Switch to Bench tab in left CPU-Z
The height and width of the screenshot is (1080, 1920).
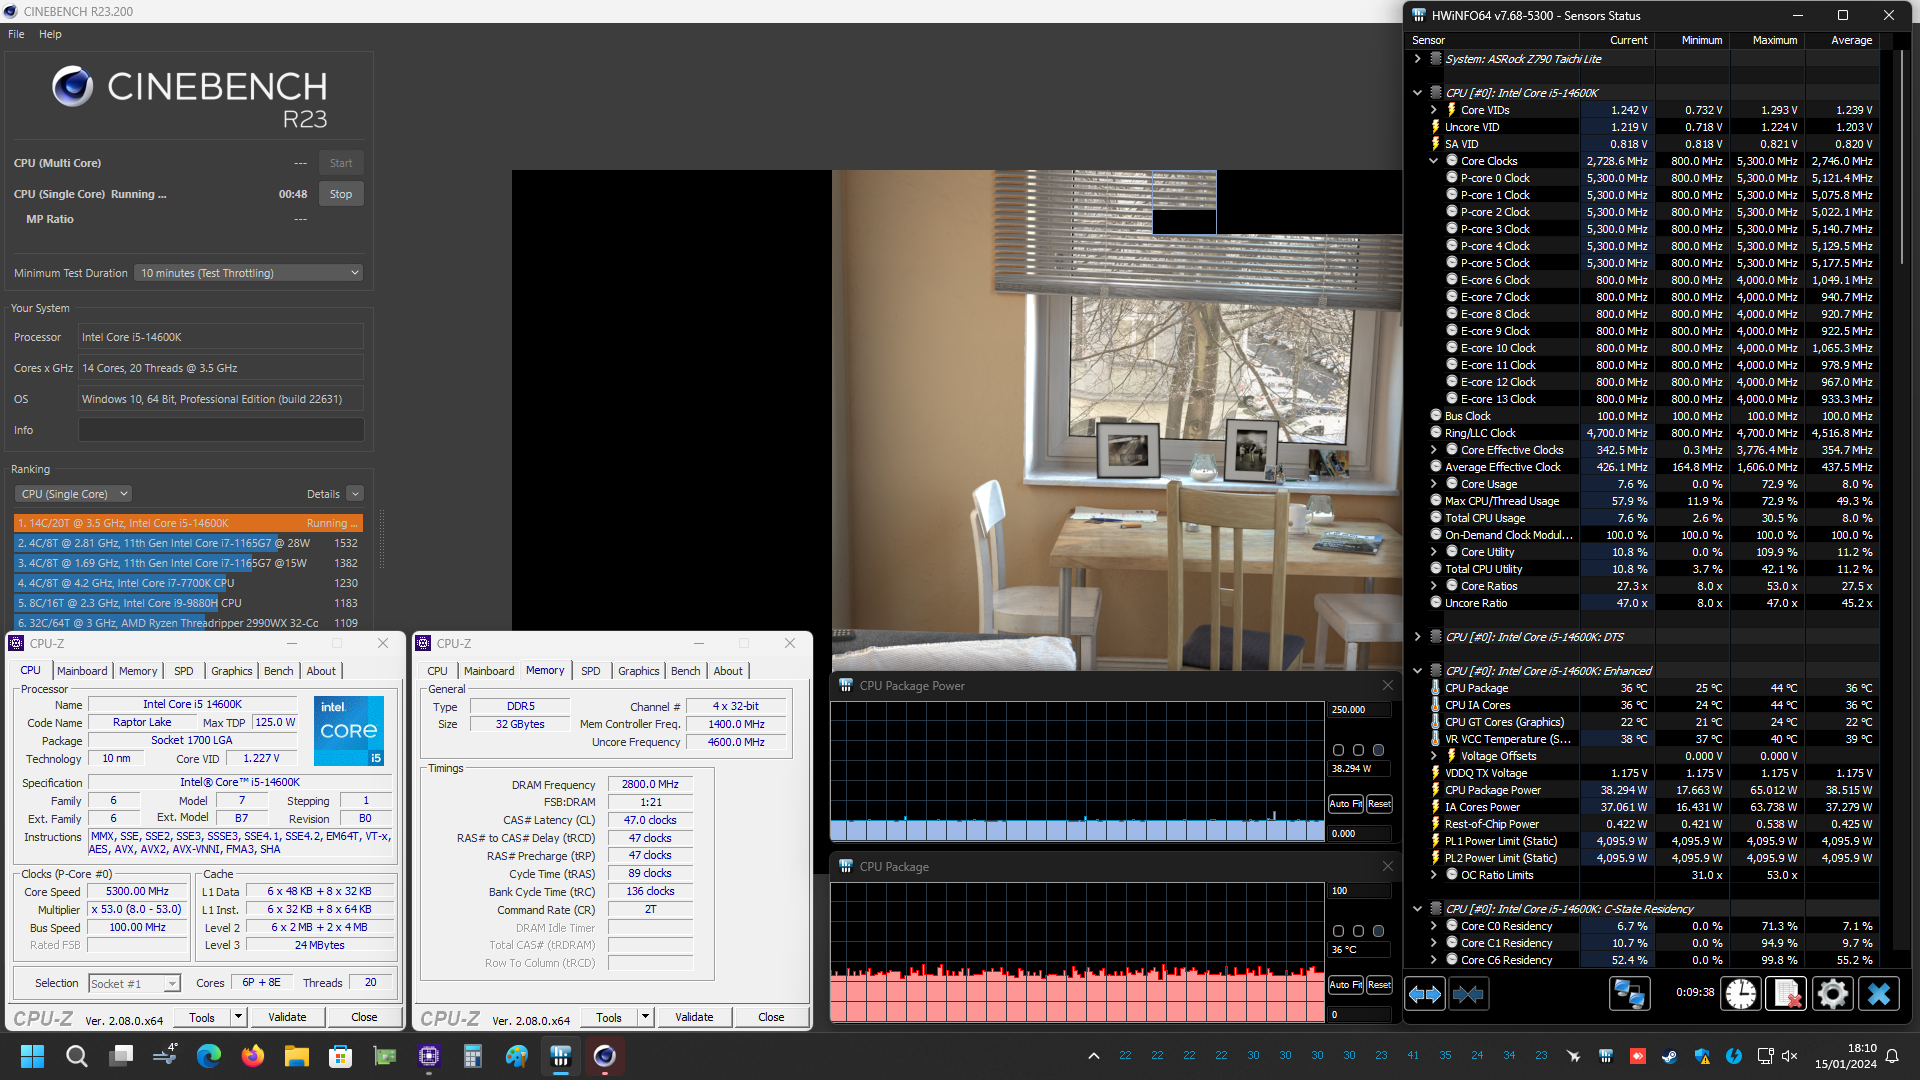(279, 671)
